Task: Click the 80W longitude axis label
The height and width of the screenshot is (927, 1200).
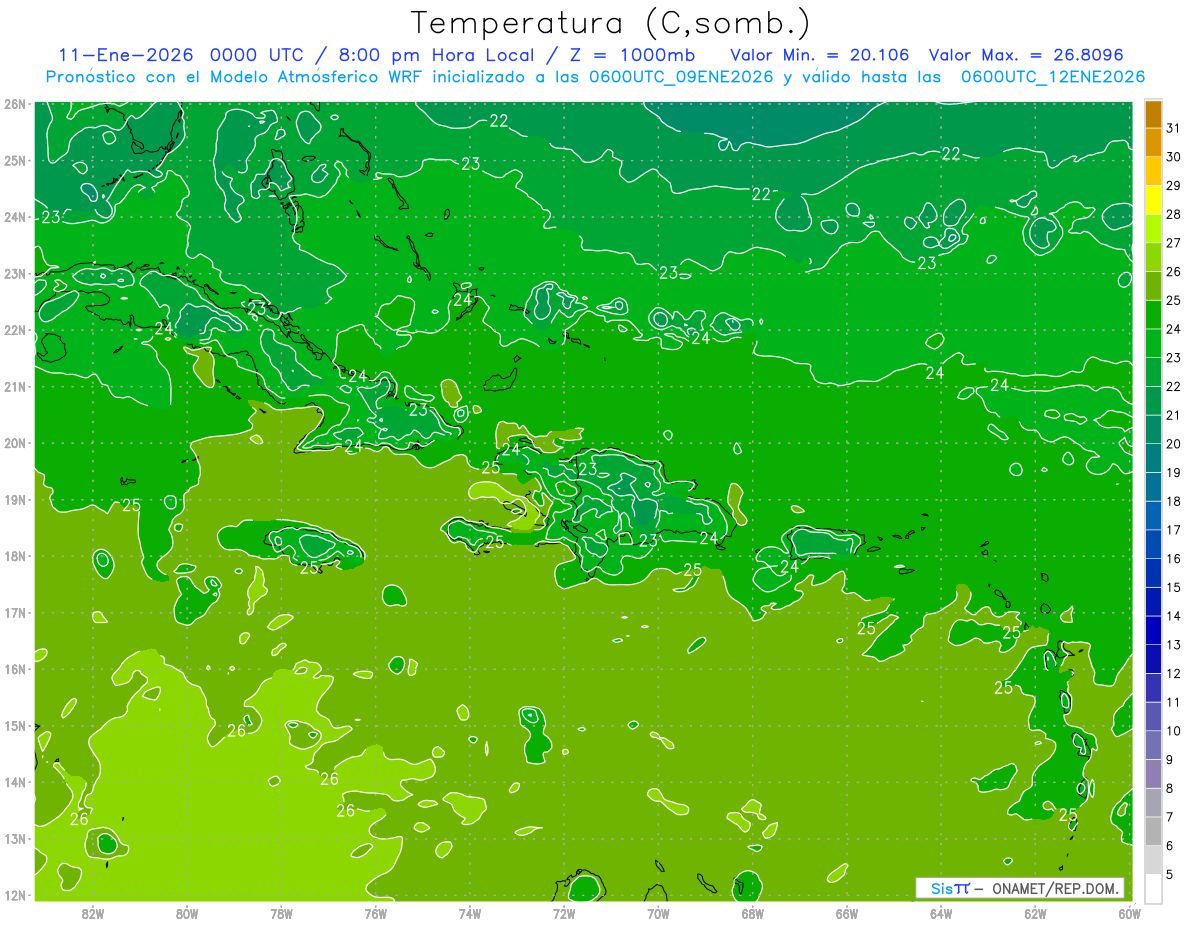Action: (x=187, y=912)
